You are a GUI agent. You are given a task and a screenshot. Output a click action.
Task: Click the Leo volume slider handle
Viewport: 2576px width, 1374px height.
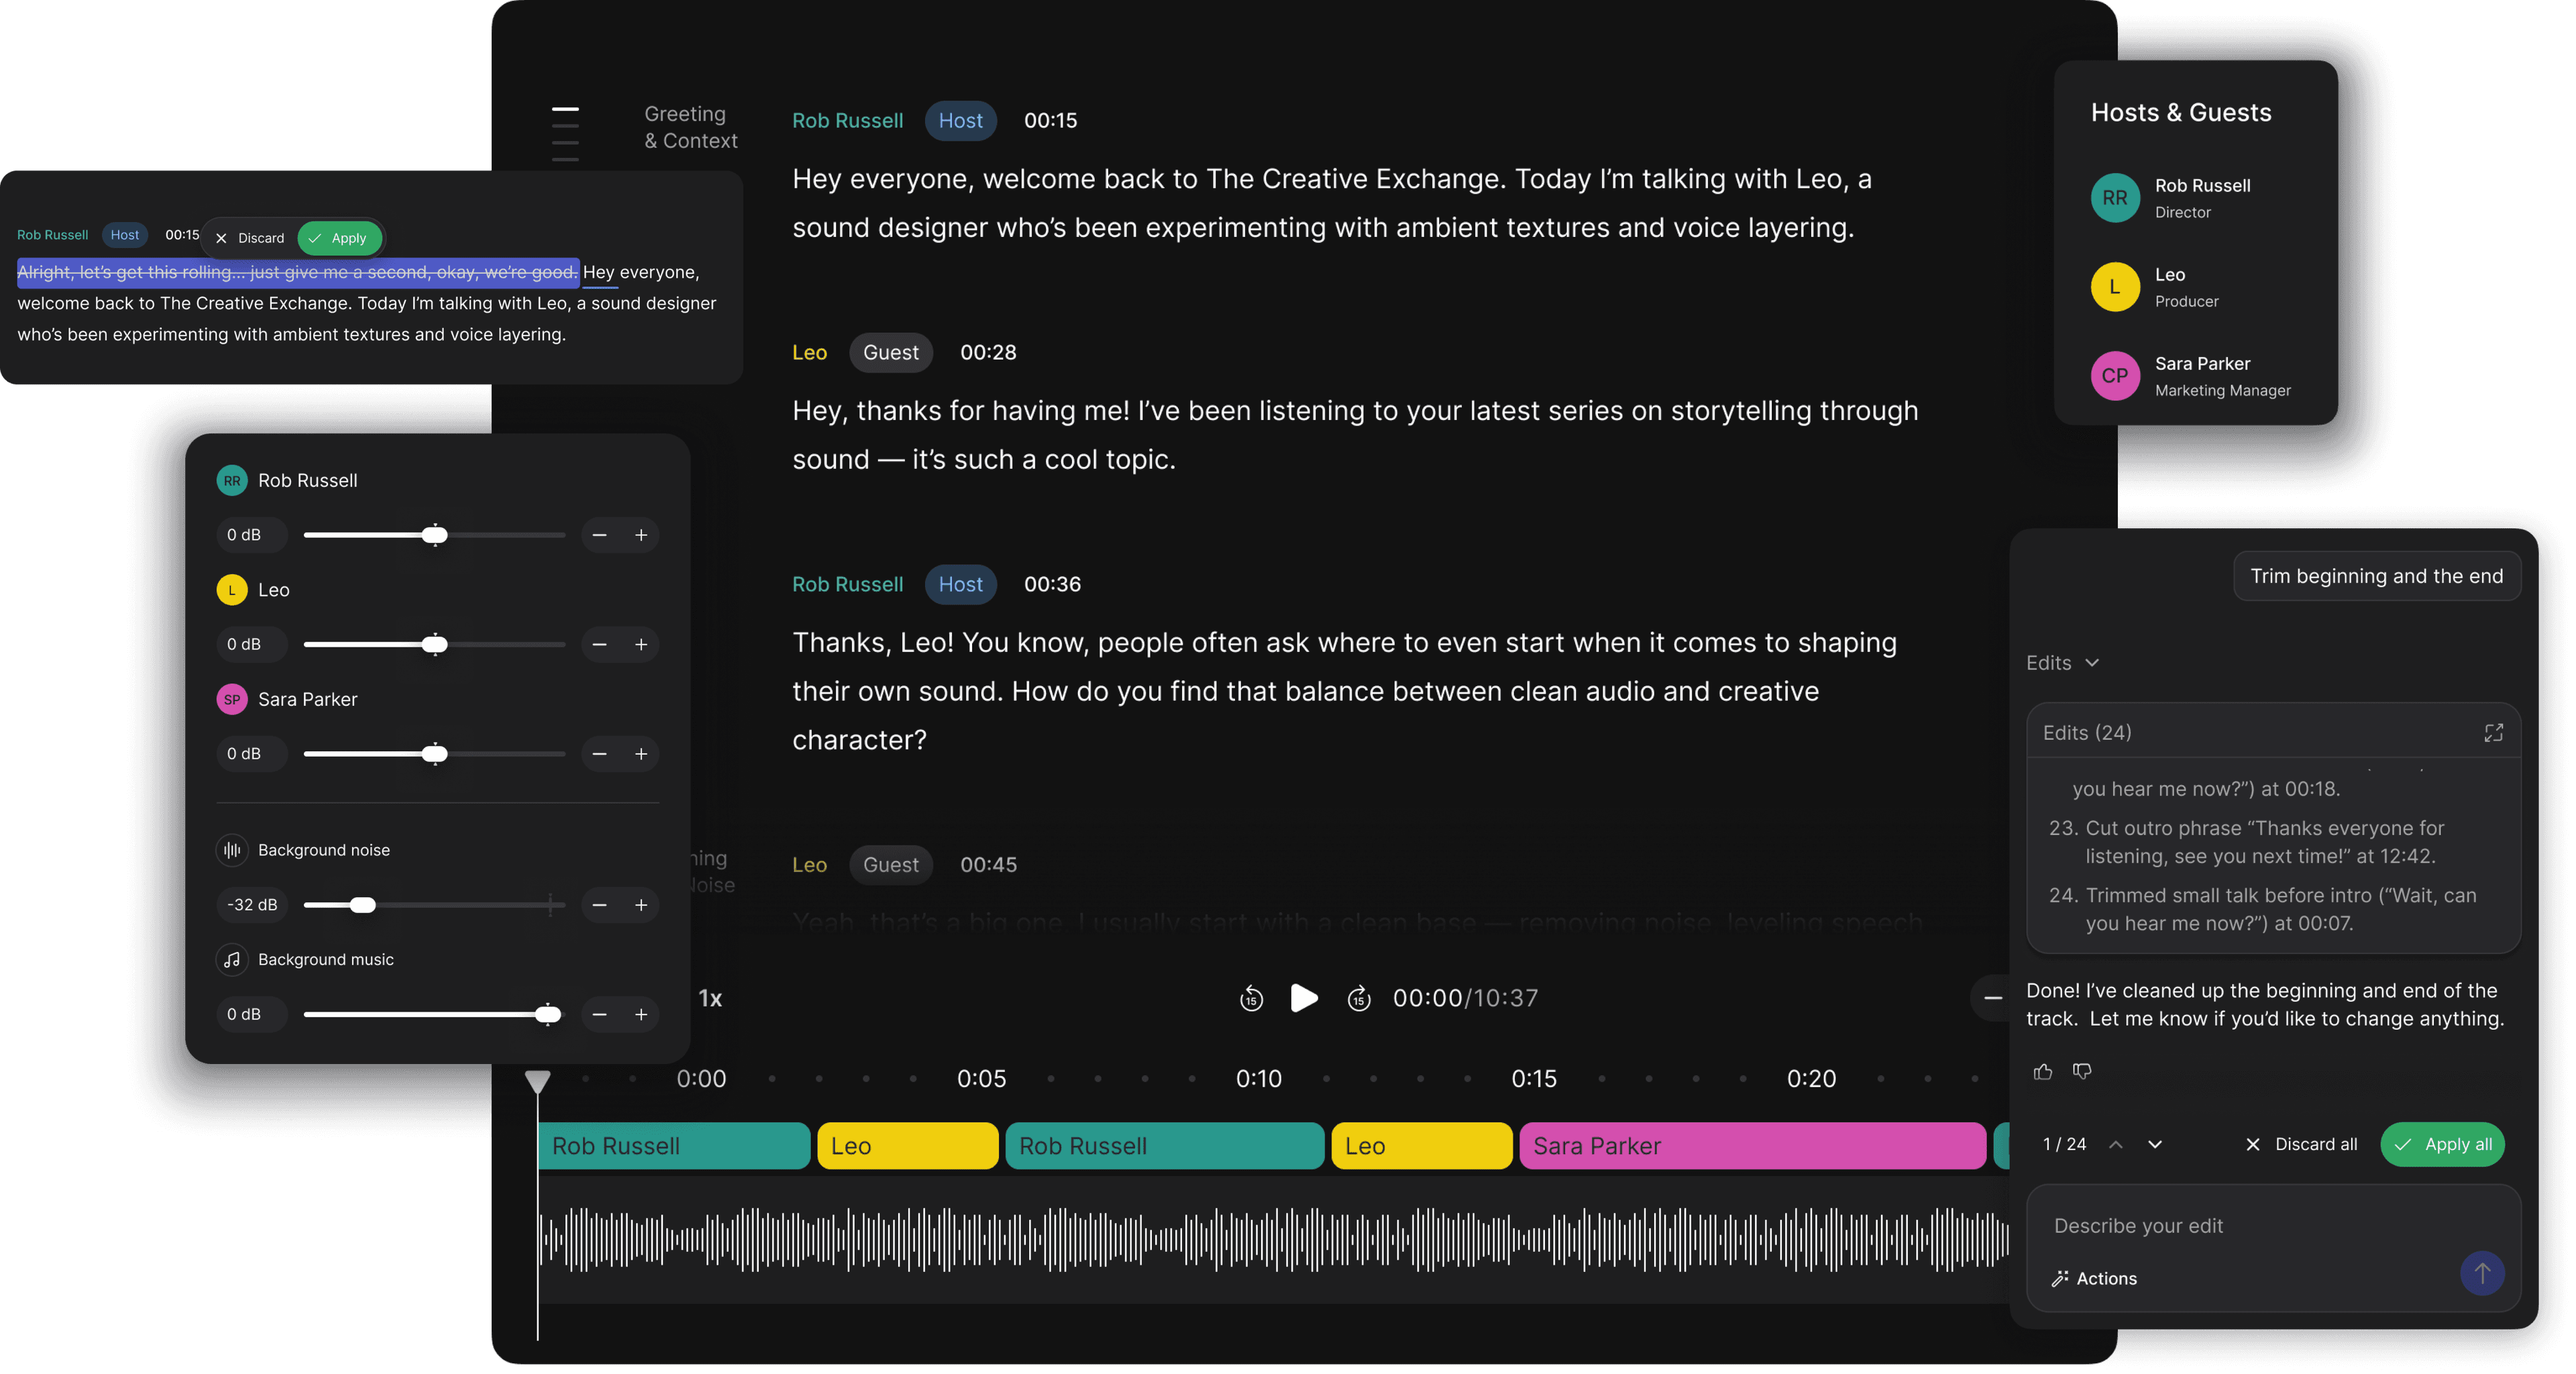pos(434,644)
